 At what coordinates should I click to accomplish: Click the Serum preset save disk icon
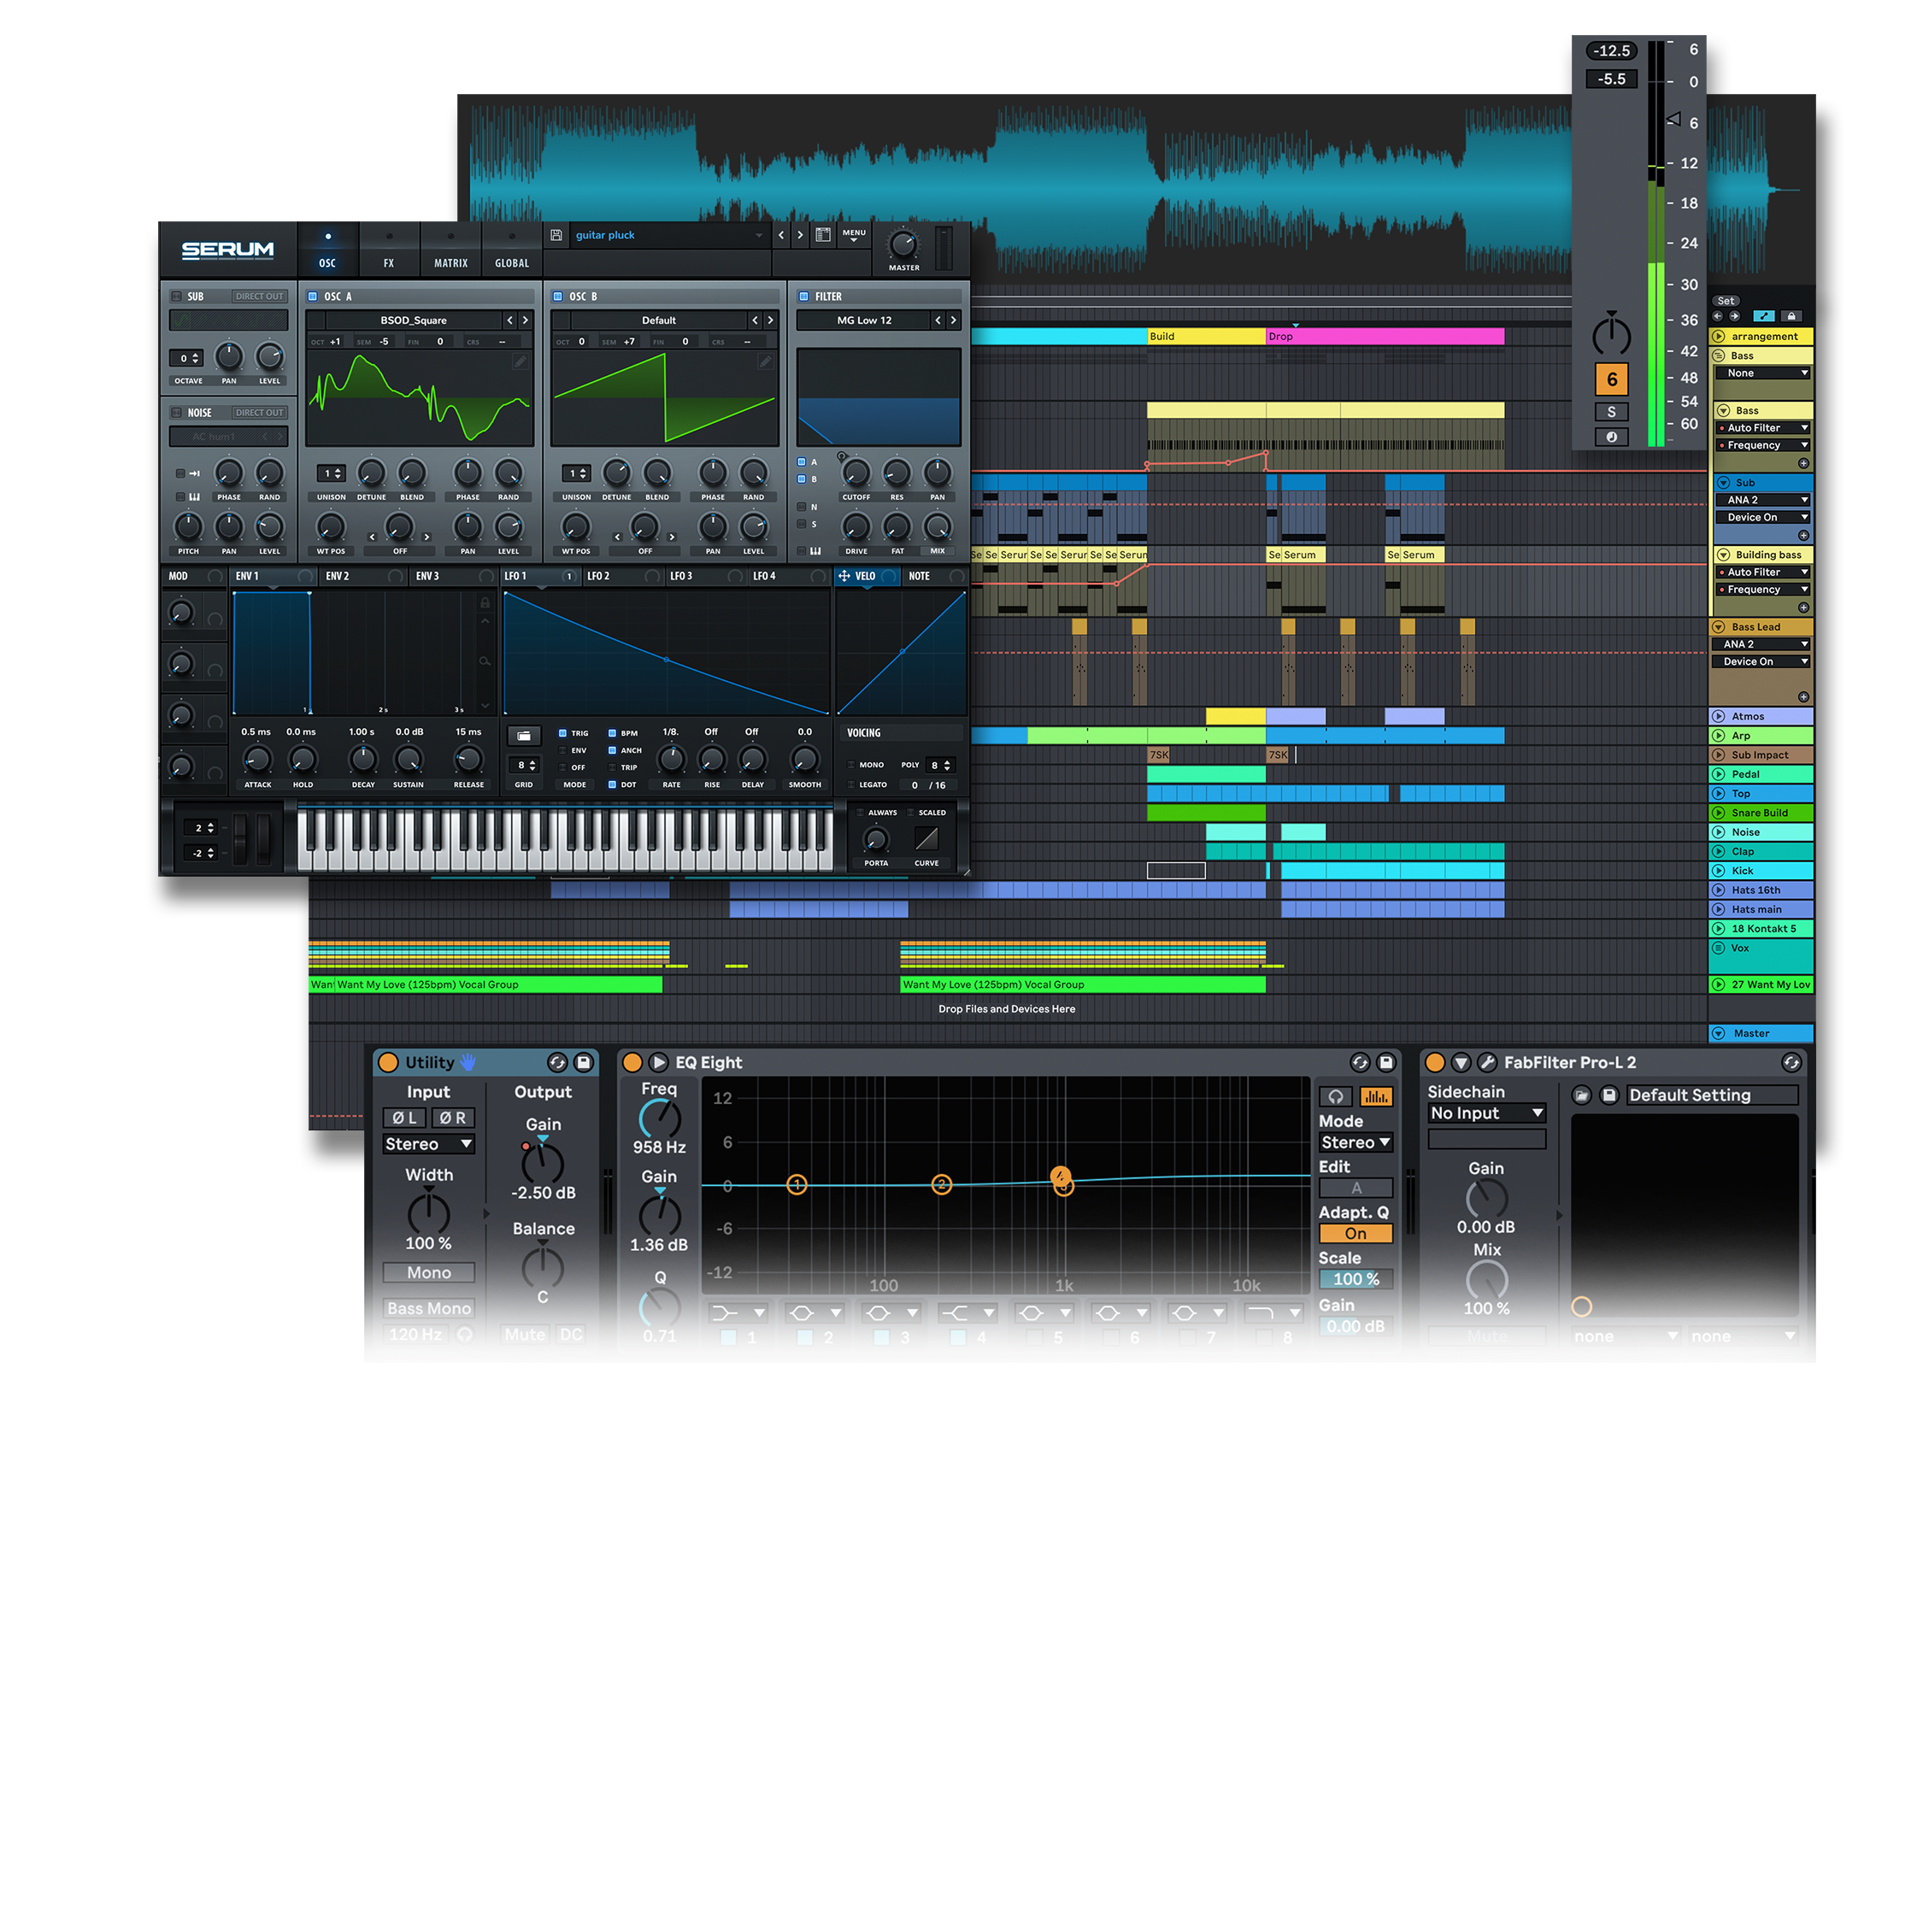556,235
